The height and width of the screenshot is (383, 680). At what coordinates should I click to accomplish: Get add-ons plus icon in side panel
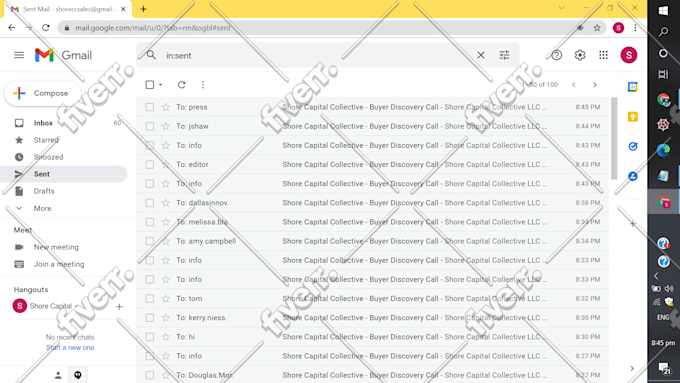tap(633, 224)
